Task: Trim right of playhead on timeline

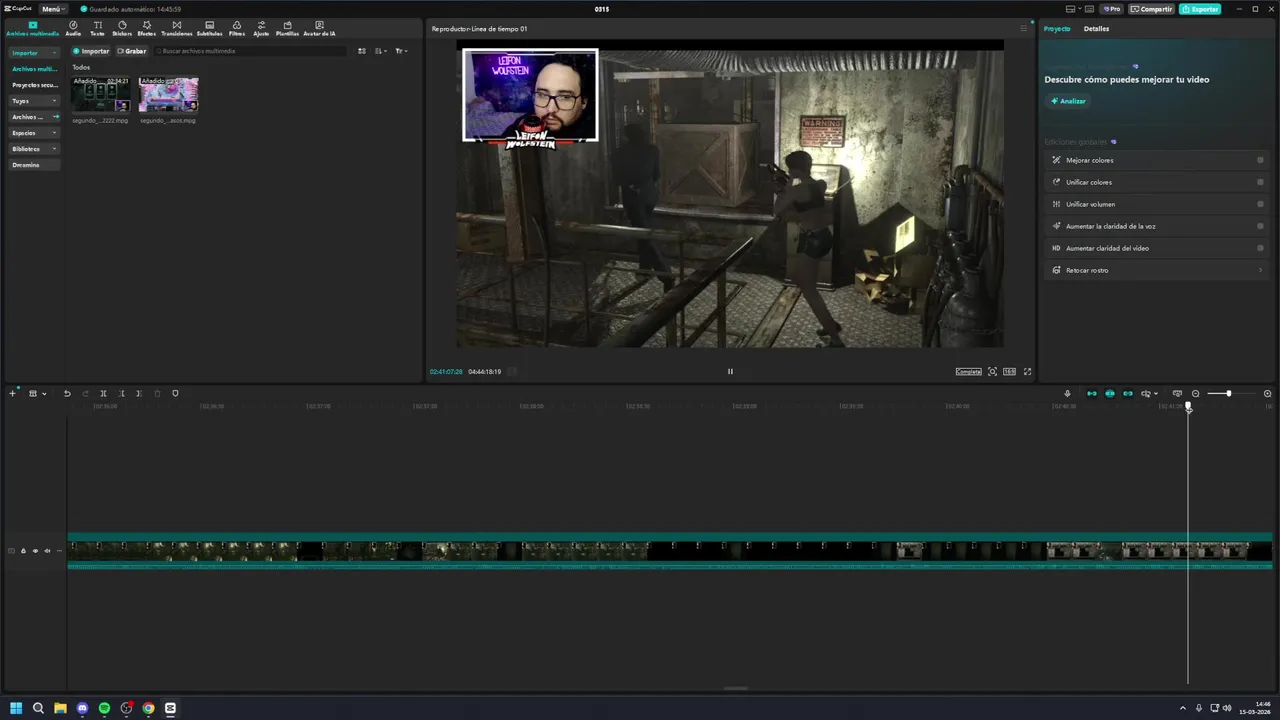Action: pyautogui.click(x=139, y=394)
